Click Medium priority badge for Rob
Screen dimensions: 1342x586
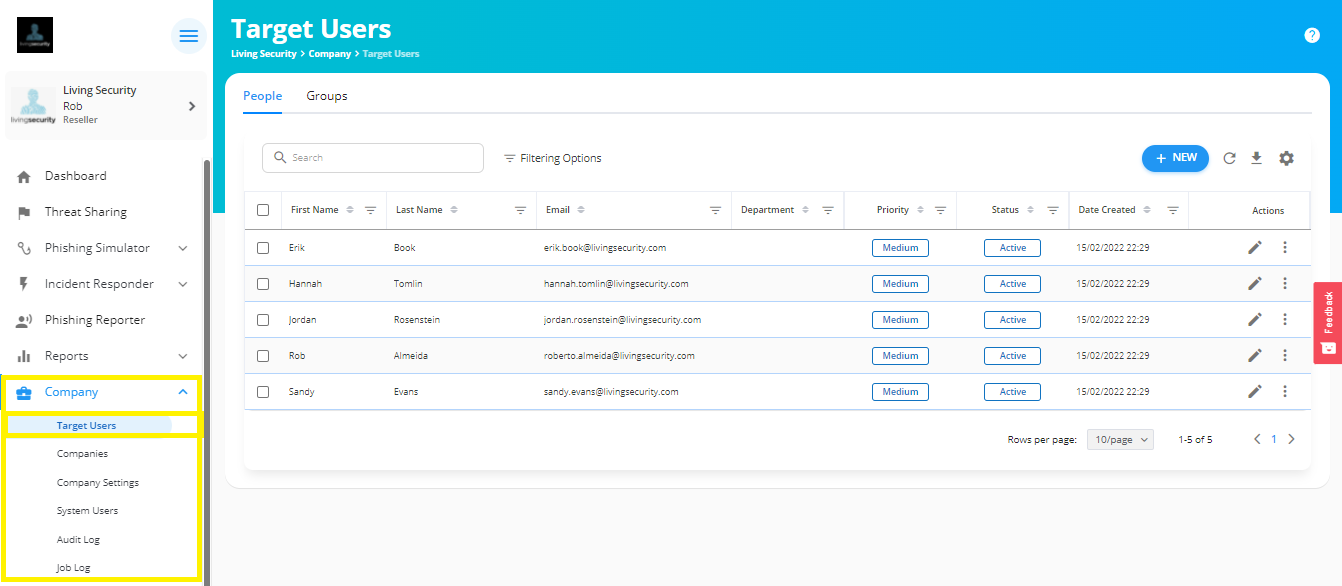coord(900,356)
